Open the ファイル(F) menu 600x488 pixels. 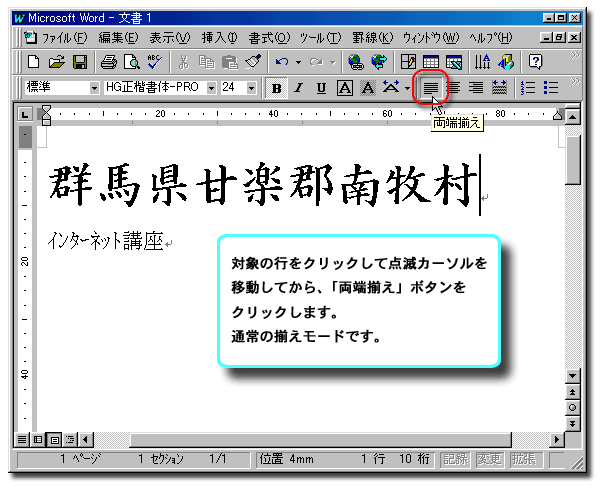coord(64,38)
